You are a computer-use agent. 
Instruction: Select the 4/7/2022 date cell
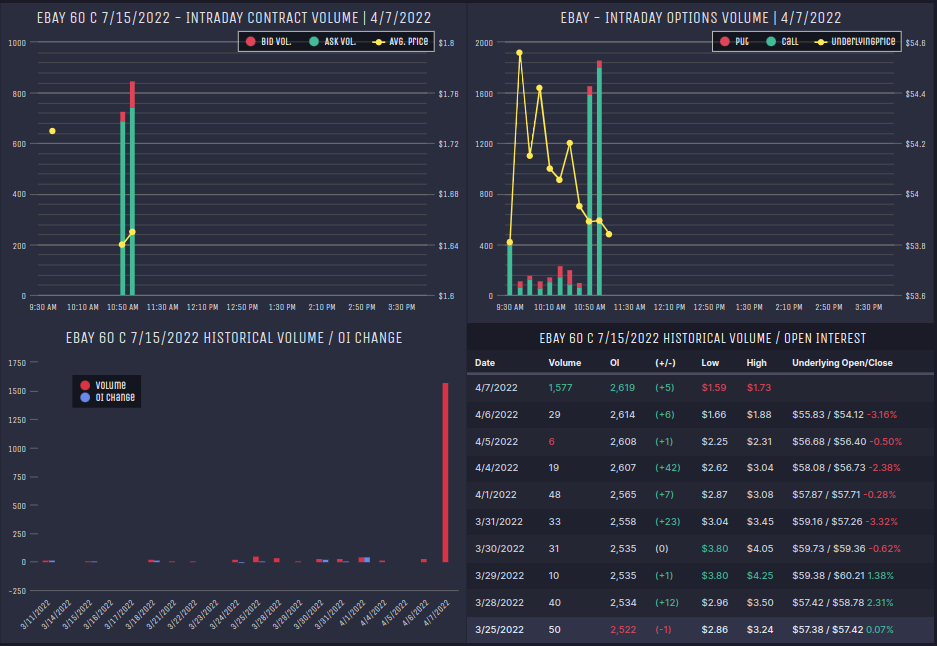(x=496, y=387)
